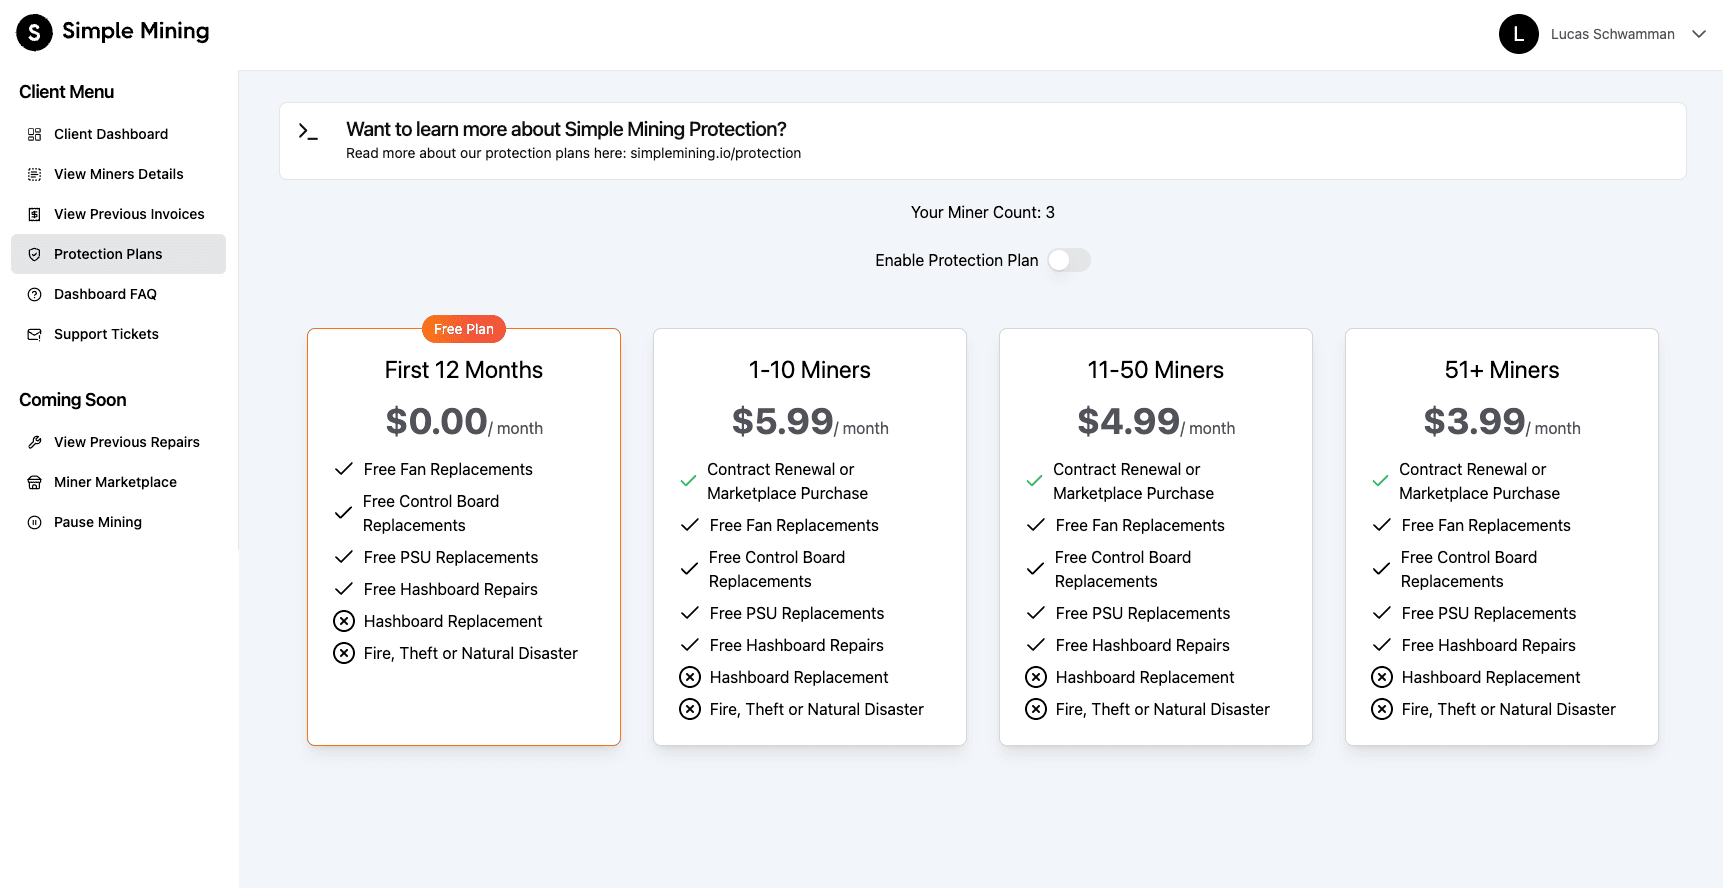
Task: Click the 11-50 Miners plan title
Action: pos(1156,370)
